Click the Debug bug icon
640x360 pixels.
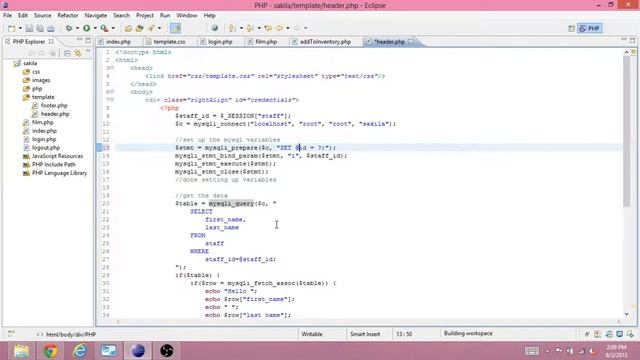69,28
